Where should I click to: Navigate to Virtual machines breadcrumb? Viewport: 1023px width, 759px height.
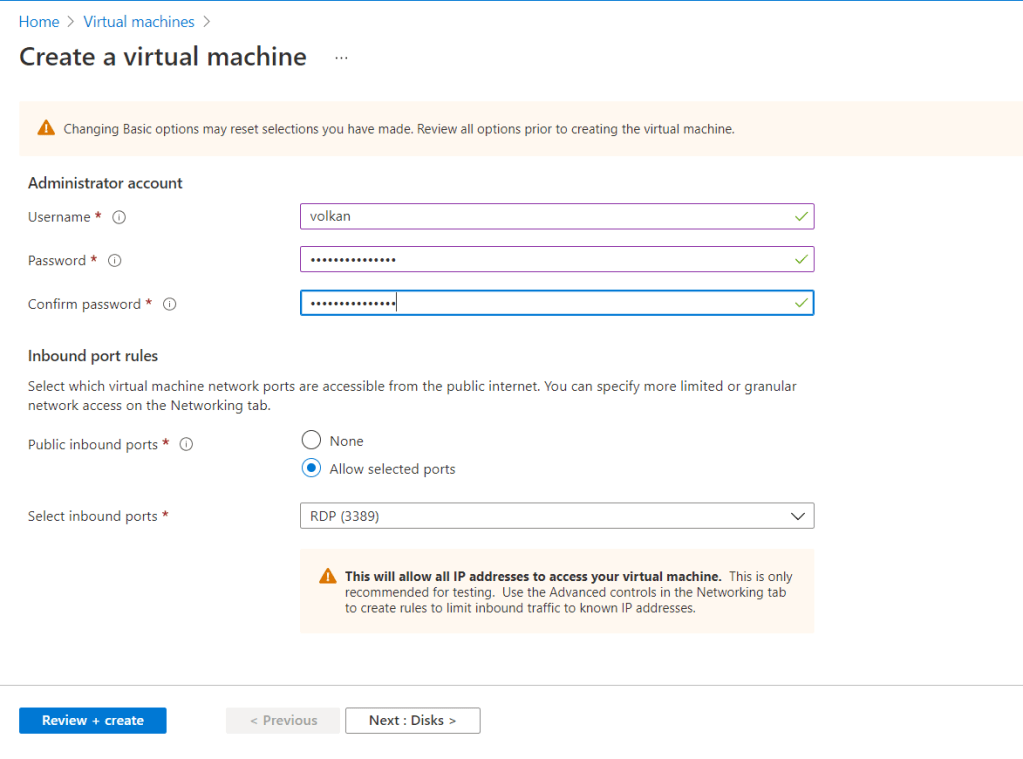pyautogui.click(x=139, y=21)
